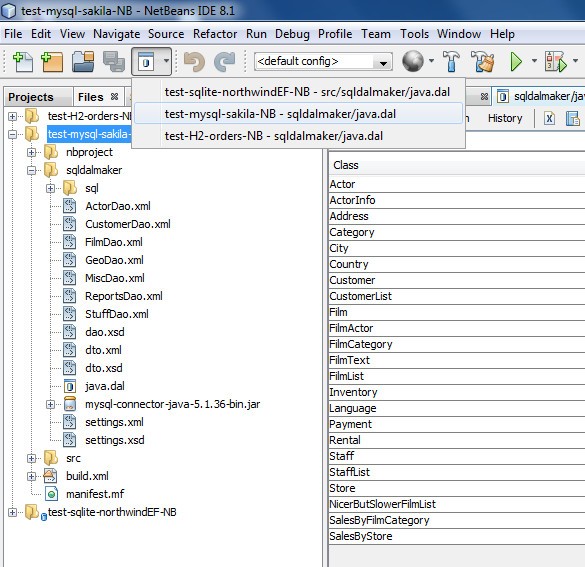Select CustomerDao.xml in the file tree
This screenshot has width=585, height=567.
point(128,224)
